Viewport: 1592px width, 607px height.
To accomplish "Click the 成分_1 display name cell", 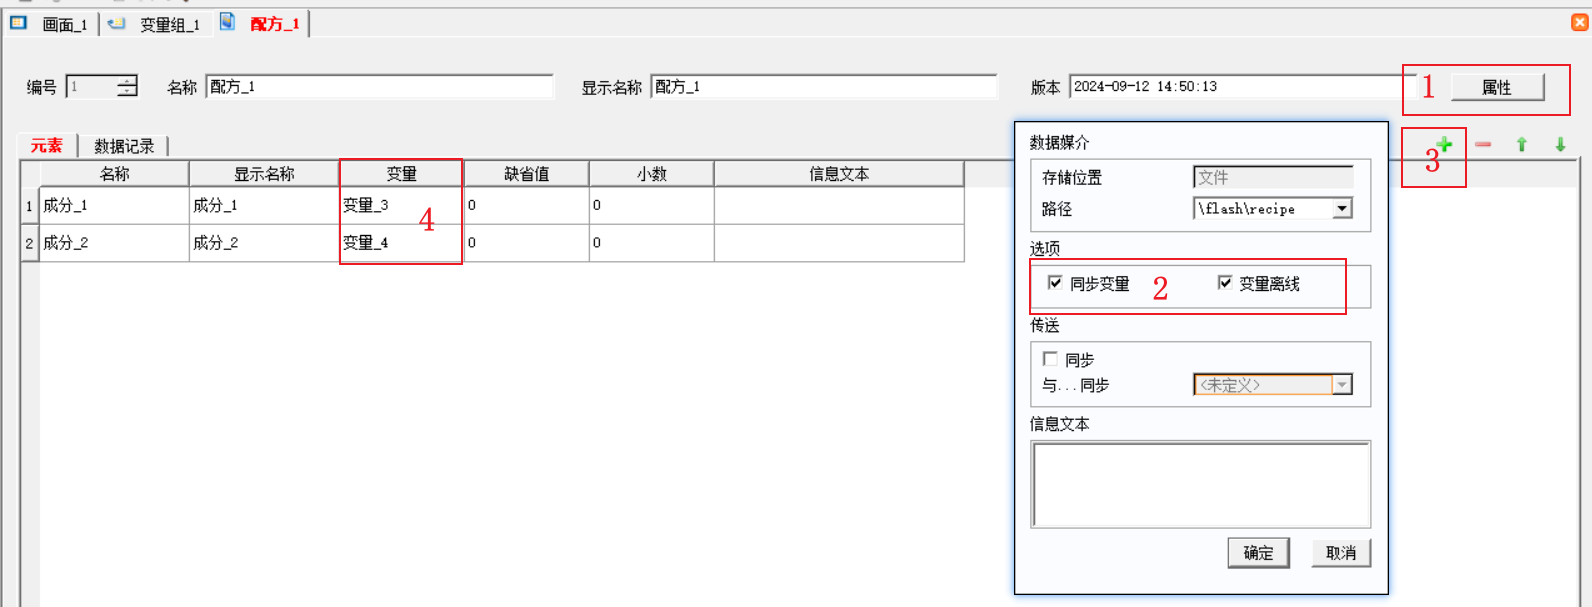I will point(264,205).
